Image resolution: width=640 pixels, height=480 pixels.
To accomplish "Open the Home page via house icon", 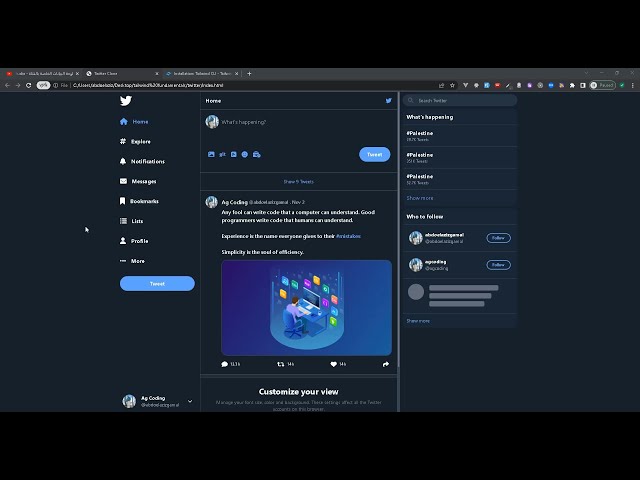I will [x=124, y=122].
